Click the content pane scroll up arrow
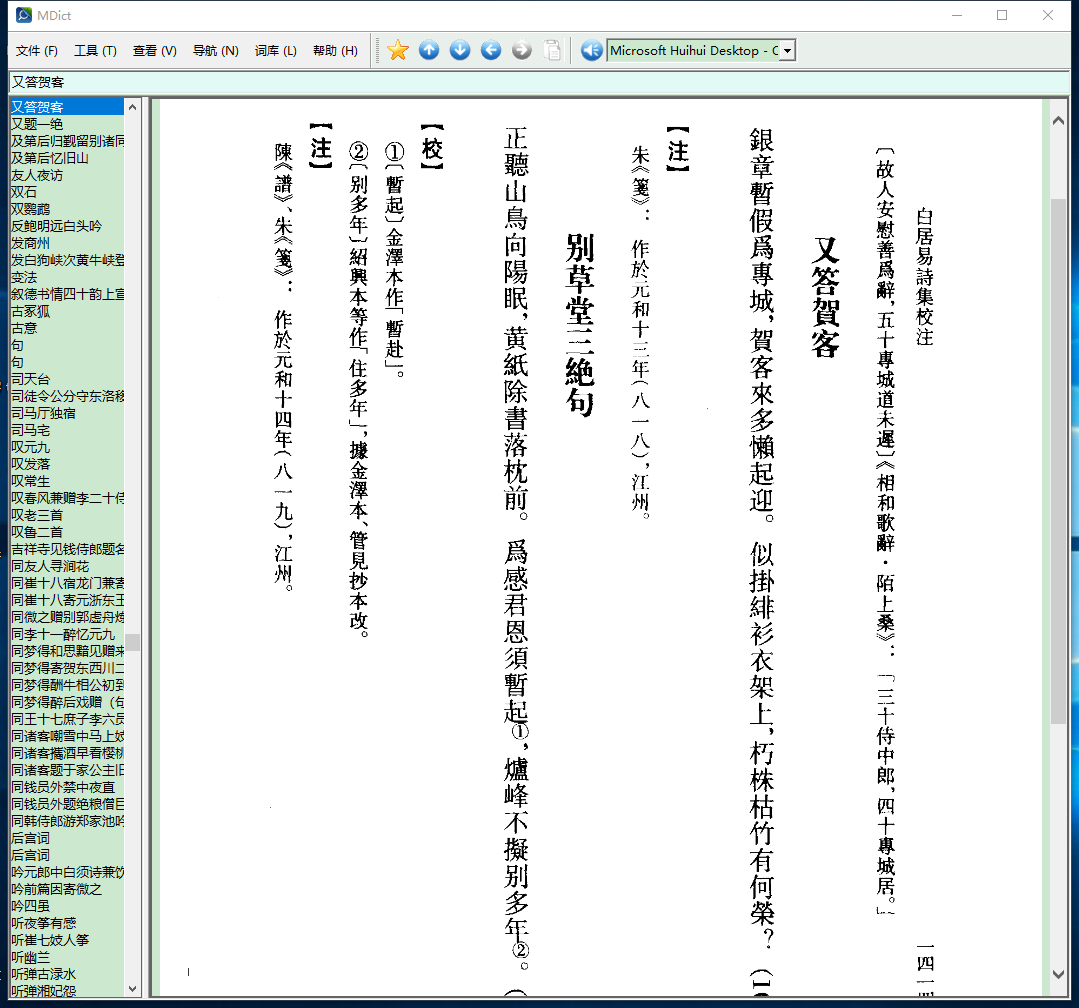The width and height of the screenshot is (1079, 1008). pyautogui.click(x=1058, y=121)
